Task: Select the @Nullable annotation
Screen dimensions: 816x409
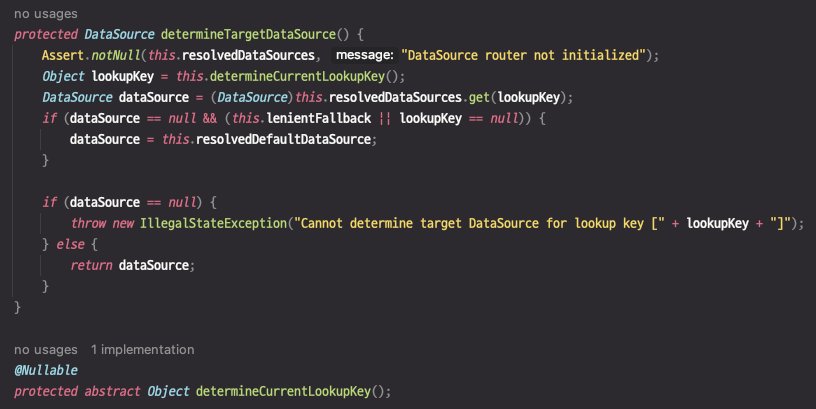Action: (46, 370)
